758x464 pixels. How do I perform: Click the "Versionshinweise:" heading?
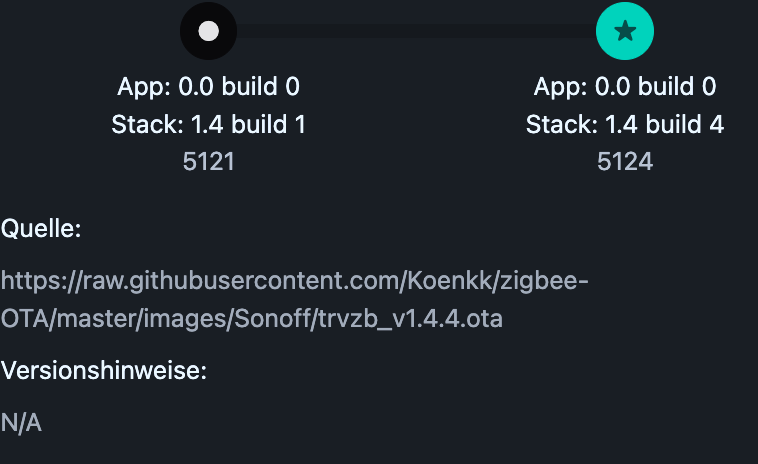pos(103,371)
